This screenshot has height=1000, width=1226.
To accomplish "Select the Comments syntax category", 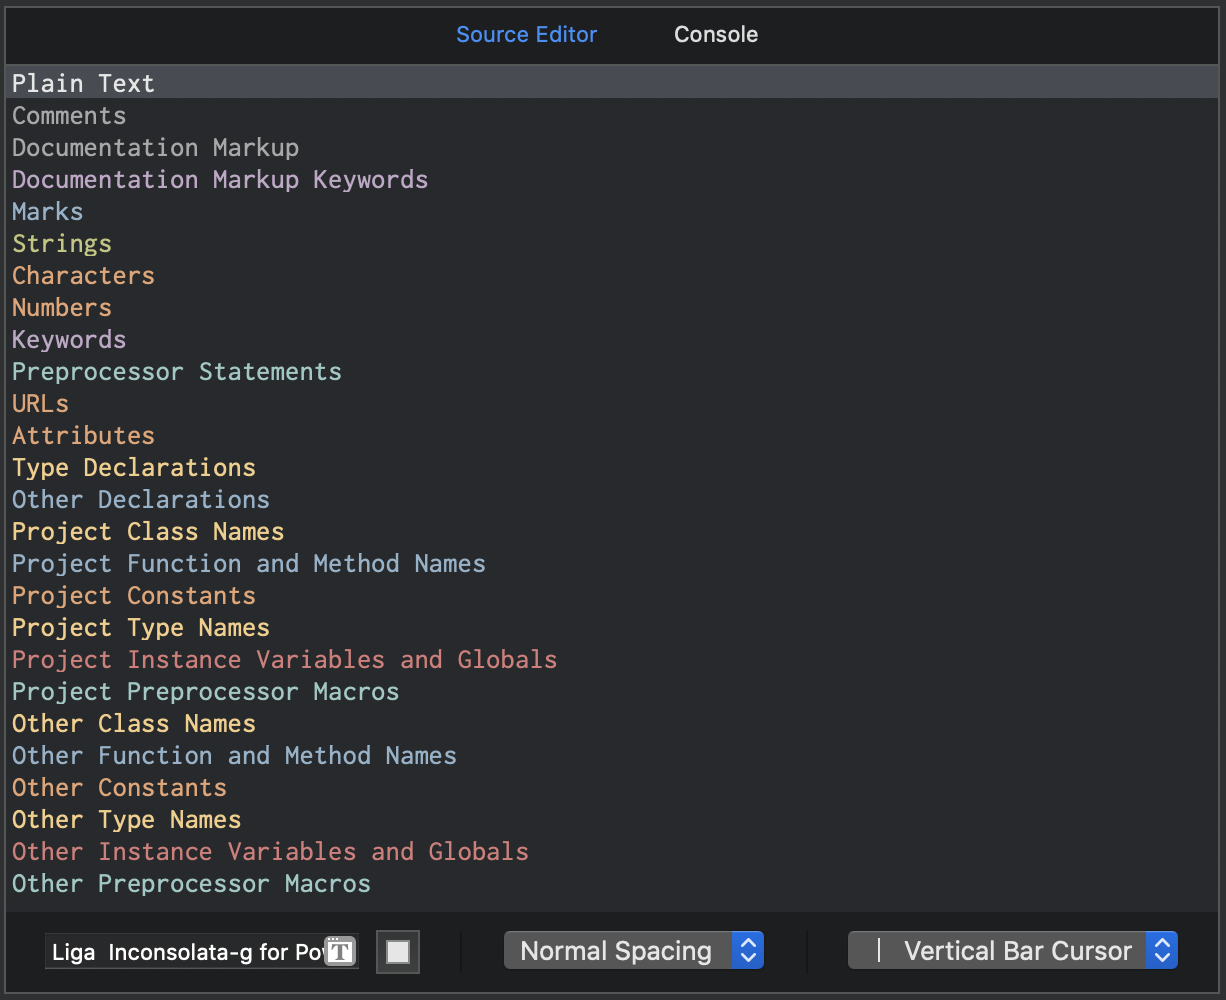I will pyautogui.click(x=70, y=115).
